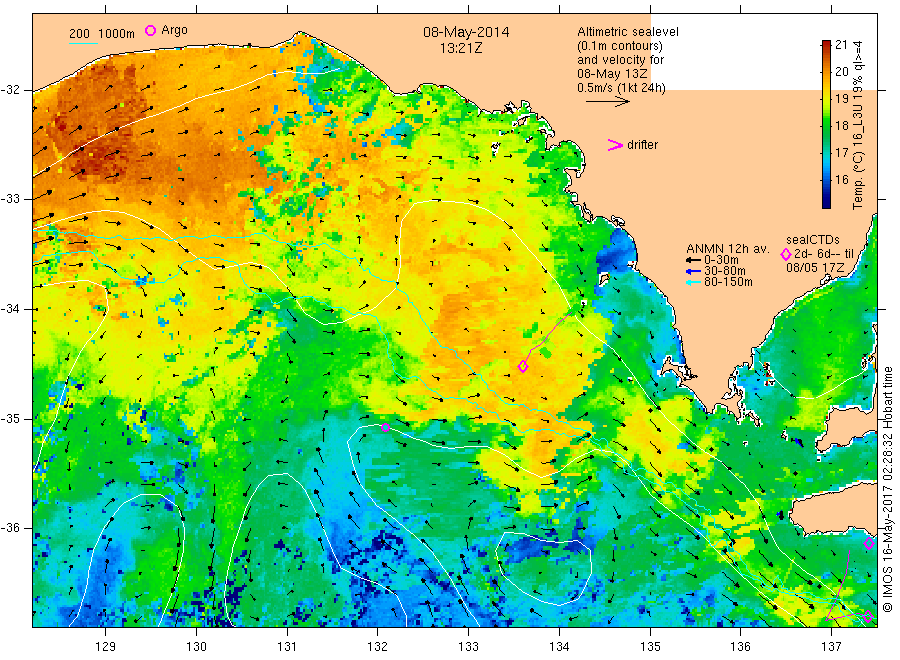Image resolution: width=900 pixels, height=660 pixels.
Task: Click the '0.5m/s (1kt 24h)' text
Action: (621, 88)
